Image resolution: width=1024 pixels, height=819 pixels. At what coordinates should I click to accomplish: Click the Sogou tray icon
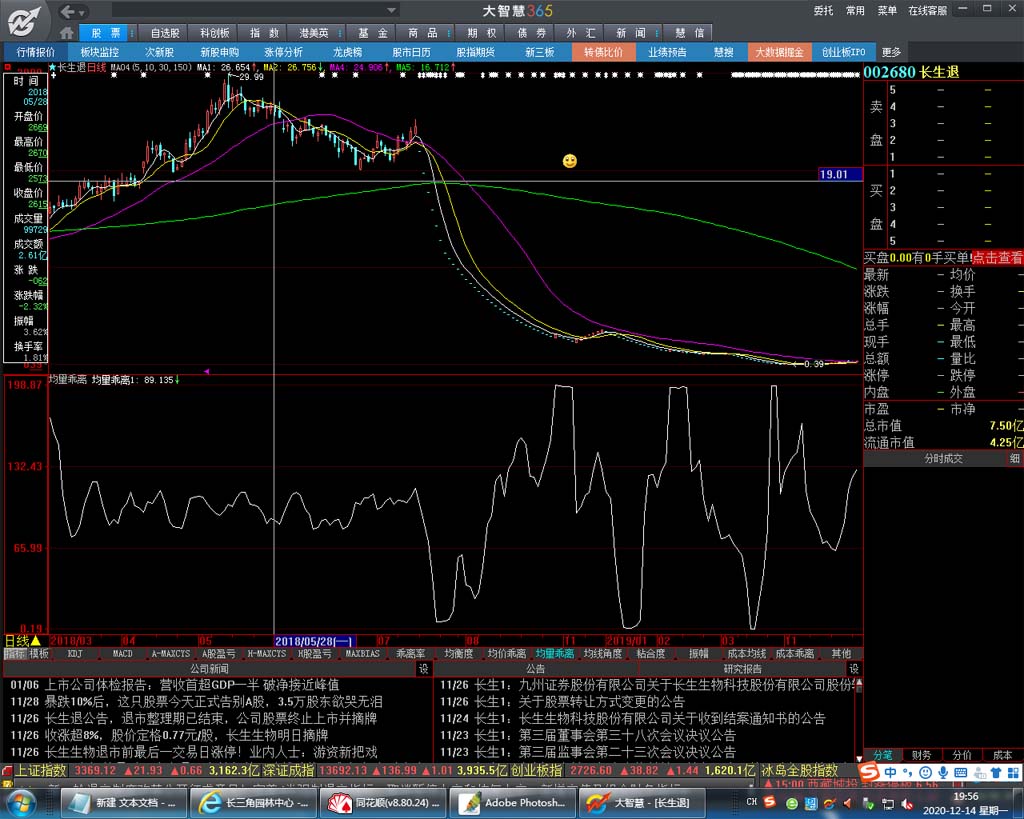click(x=771, y=802)
